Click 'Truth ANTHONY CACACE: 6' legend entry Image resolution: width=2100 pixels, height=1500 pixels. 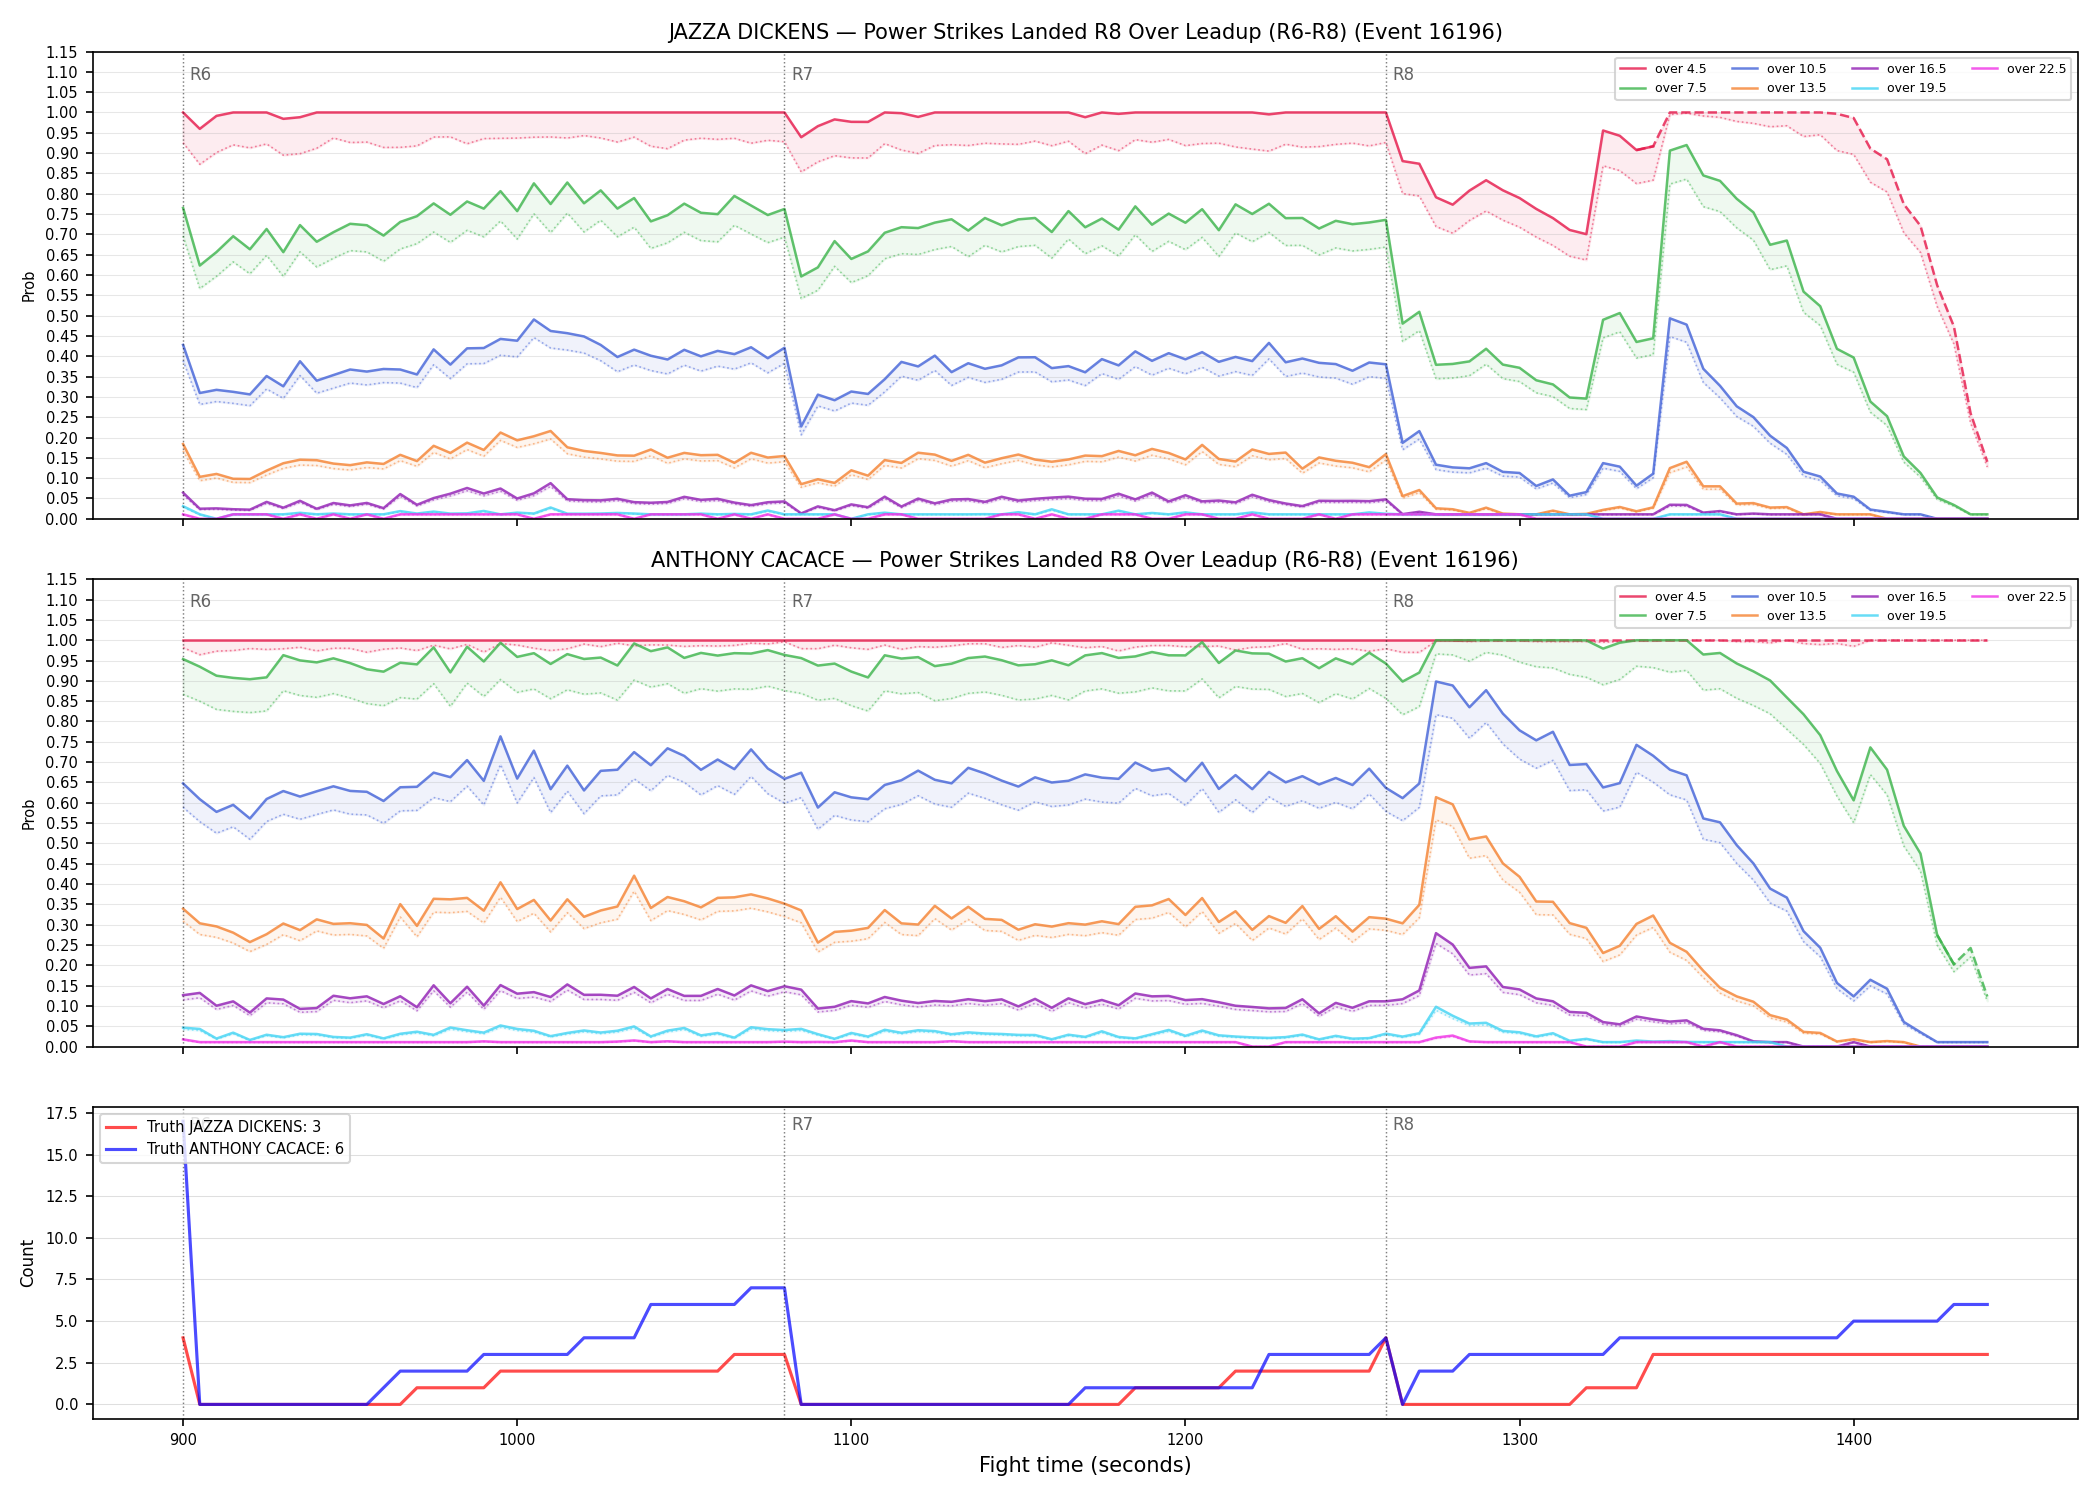click(225, 1149)
